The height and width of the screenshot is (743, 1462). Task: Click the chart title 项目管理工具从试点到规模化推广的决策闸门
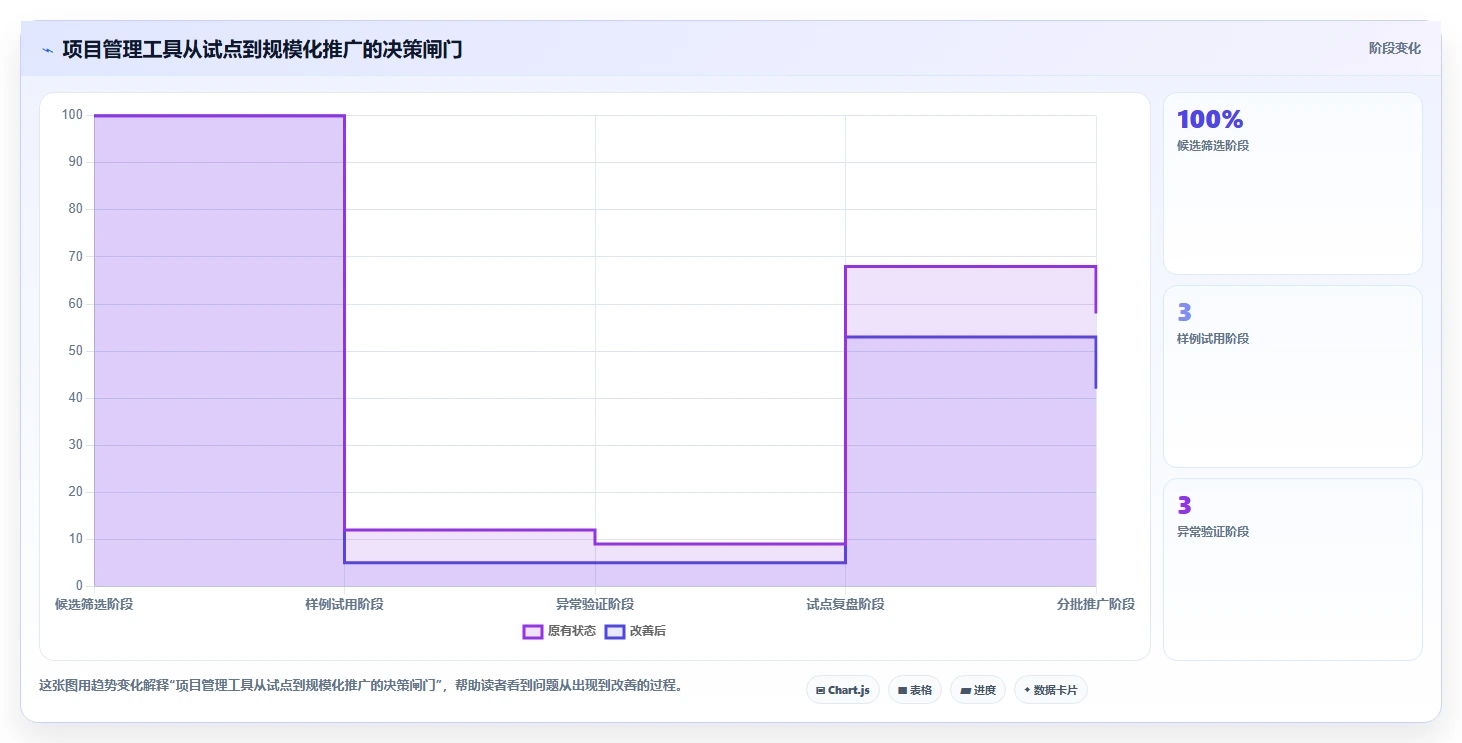[x=262, y=49]
